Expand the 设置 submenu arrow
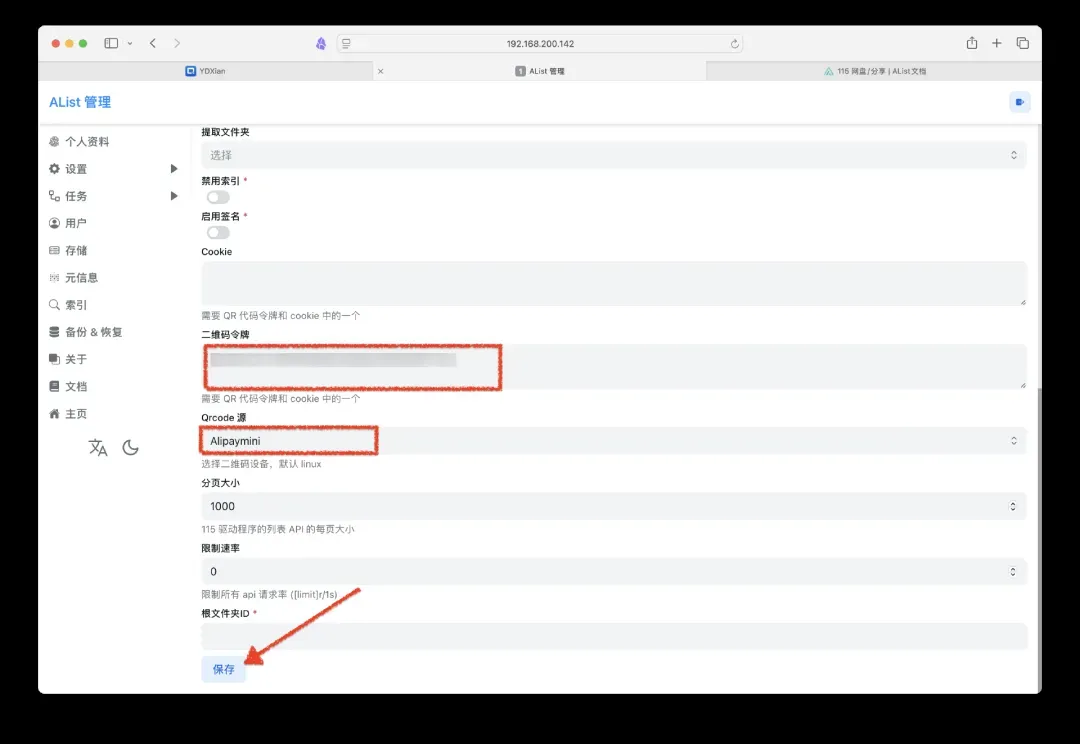This screenshot has width=1080, height=744. click(x=174, y=169)
